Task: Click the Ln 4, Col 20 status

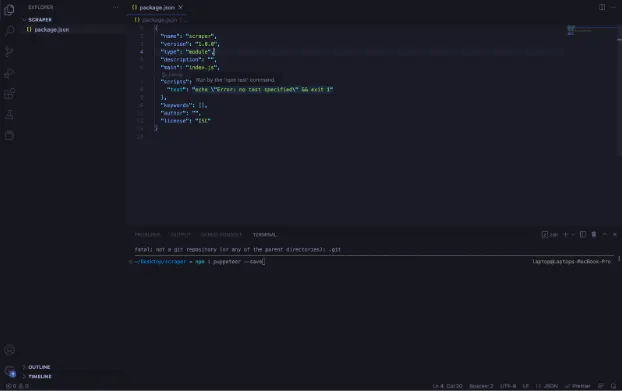Action: click(447, 386)
